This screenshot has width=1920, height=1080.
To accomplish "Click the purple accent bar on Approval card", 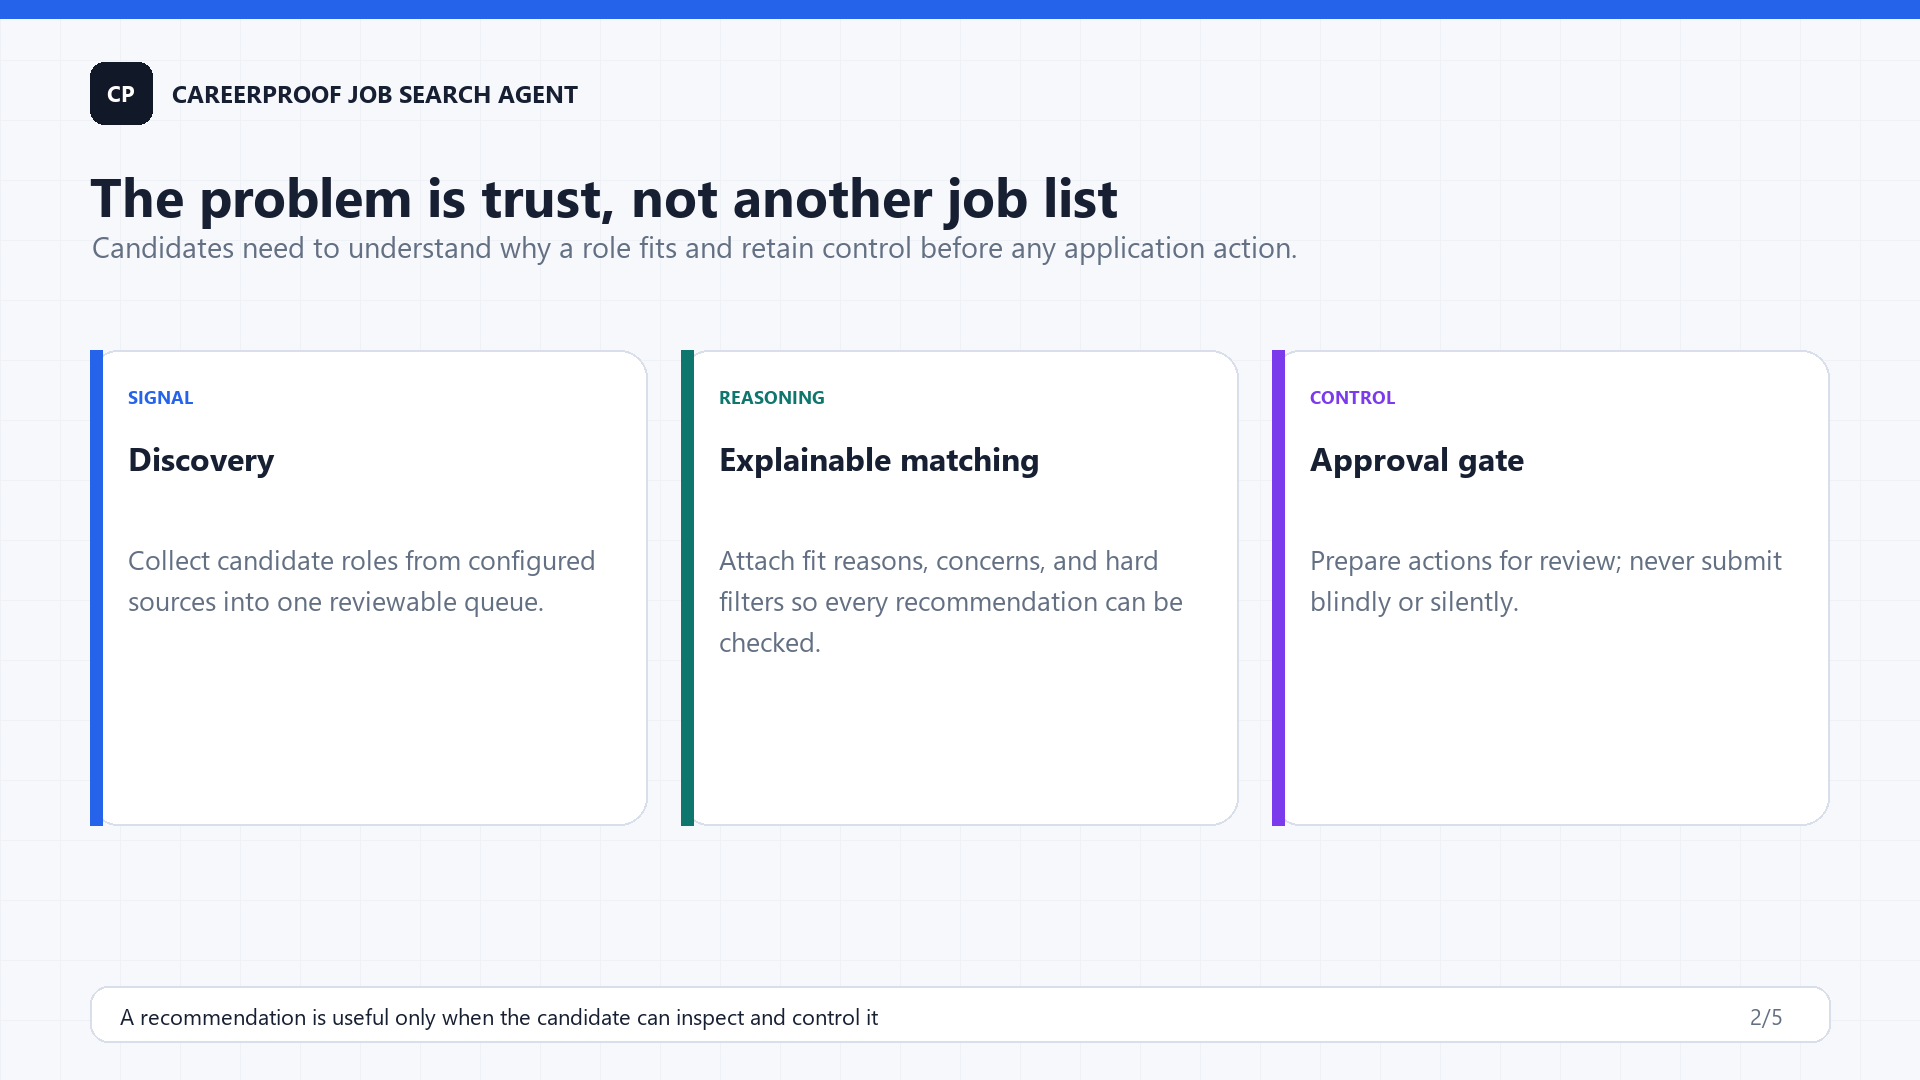I will tap(1278, 588).
